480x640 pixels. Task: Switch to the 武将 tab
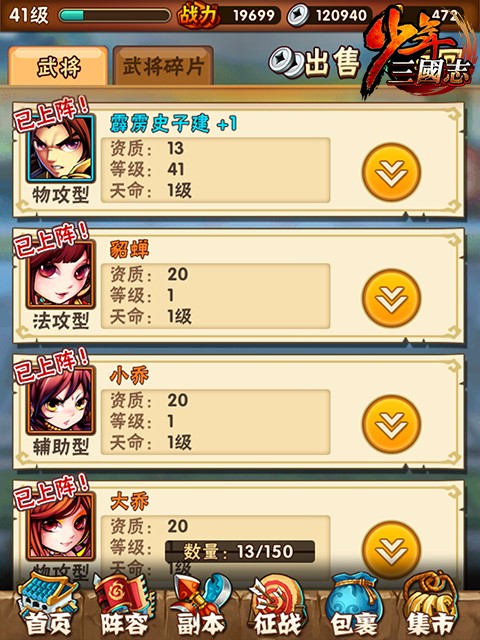[x=58, y=67]
